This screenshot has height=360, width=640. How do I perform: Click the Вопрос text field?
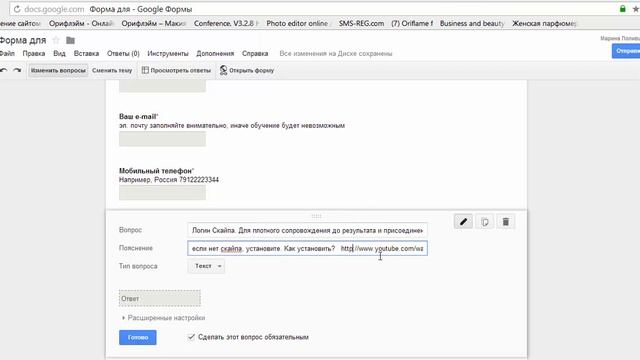tap(307, 230)
